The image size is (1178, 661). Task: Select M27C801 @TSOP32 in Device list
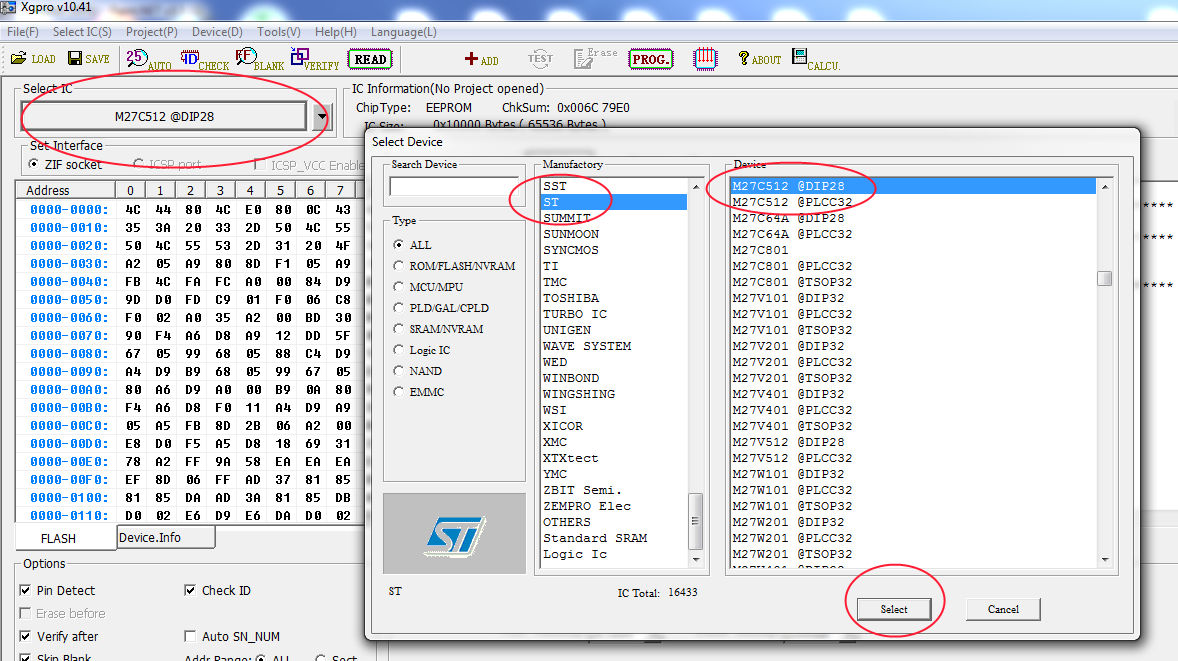913,282
